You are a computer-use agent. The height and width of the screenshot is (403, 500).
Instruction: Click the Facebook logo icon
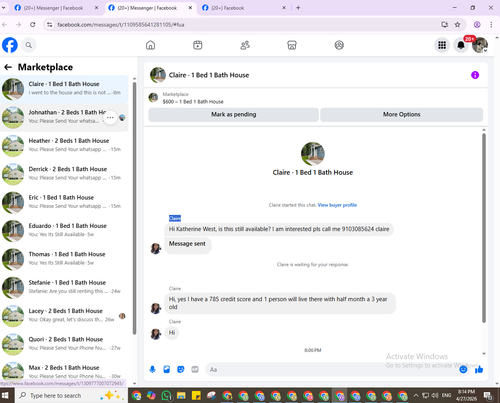10,45
